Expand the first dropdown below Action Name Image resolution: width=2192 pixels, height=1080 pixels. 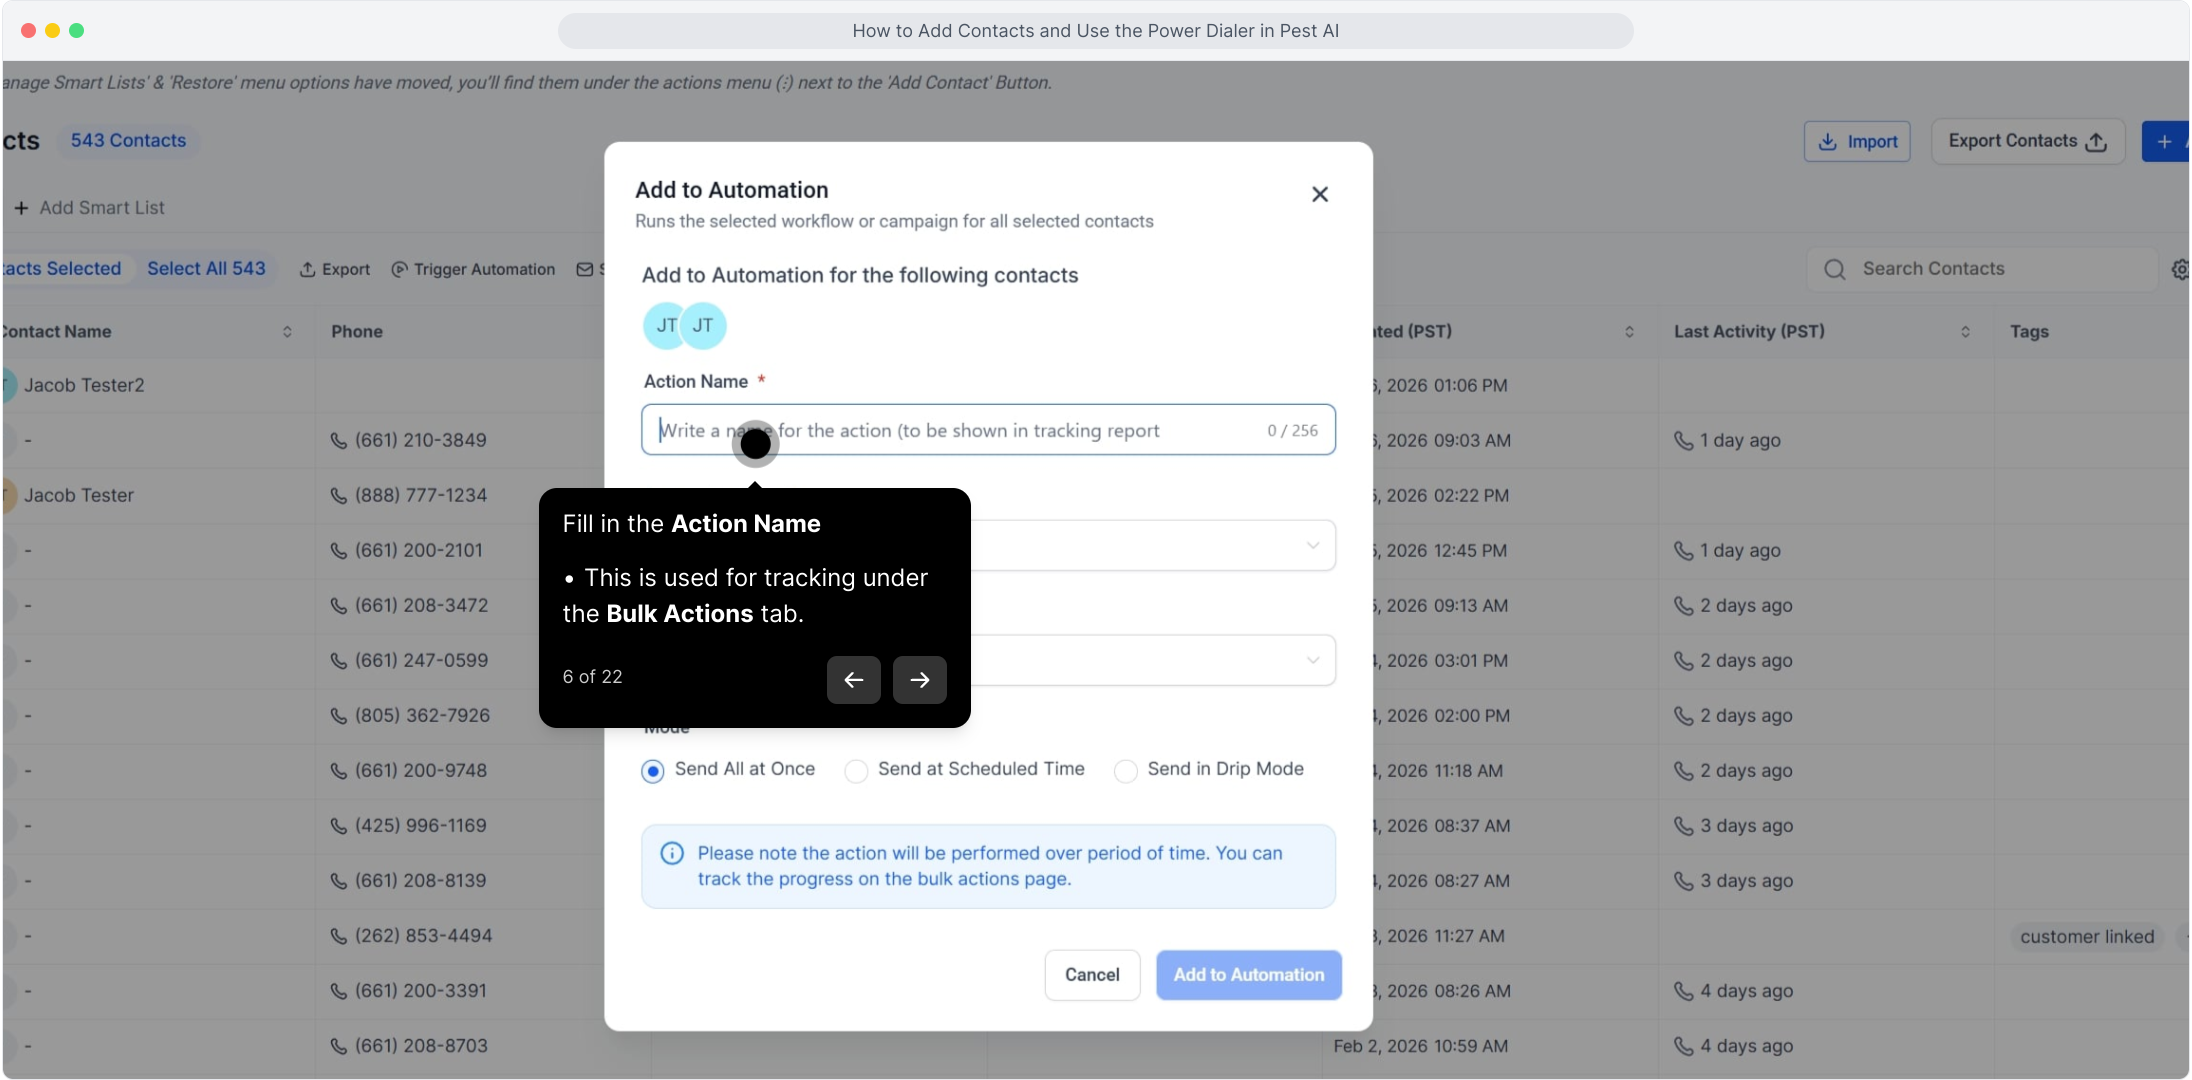pyautogui.click(x=1312, y=545)
